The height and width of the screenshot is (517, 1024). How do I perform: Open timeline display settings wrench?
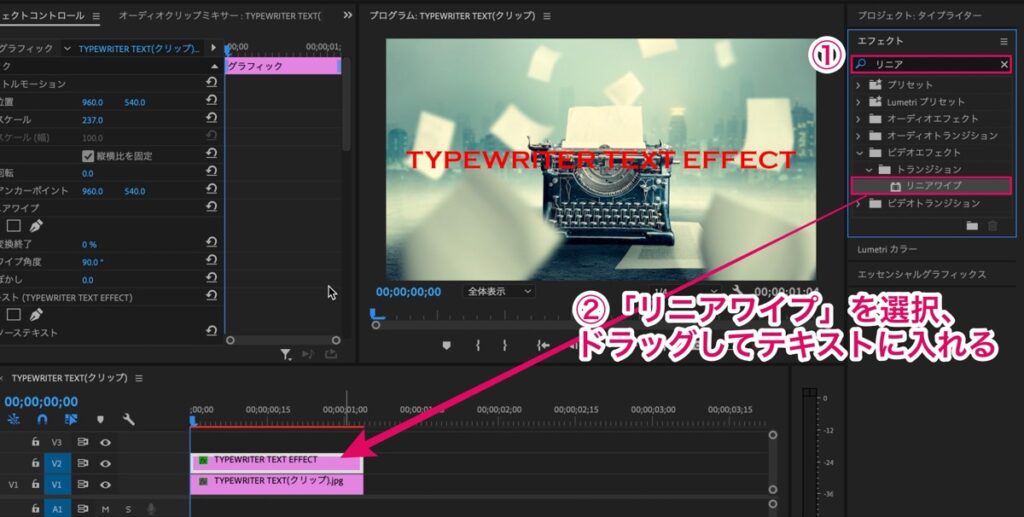tap(129, 419)
